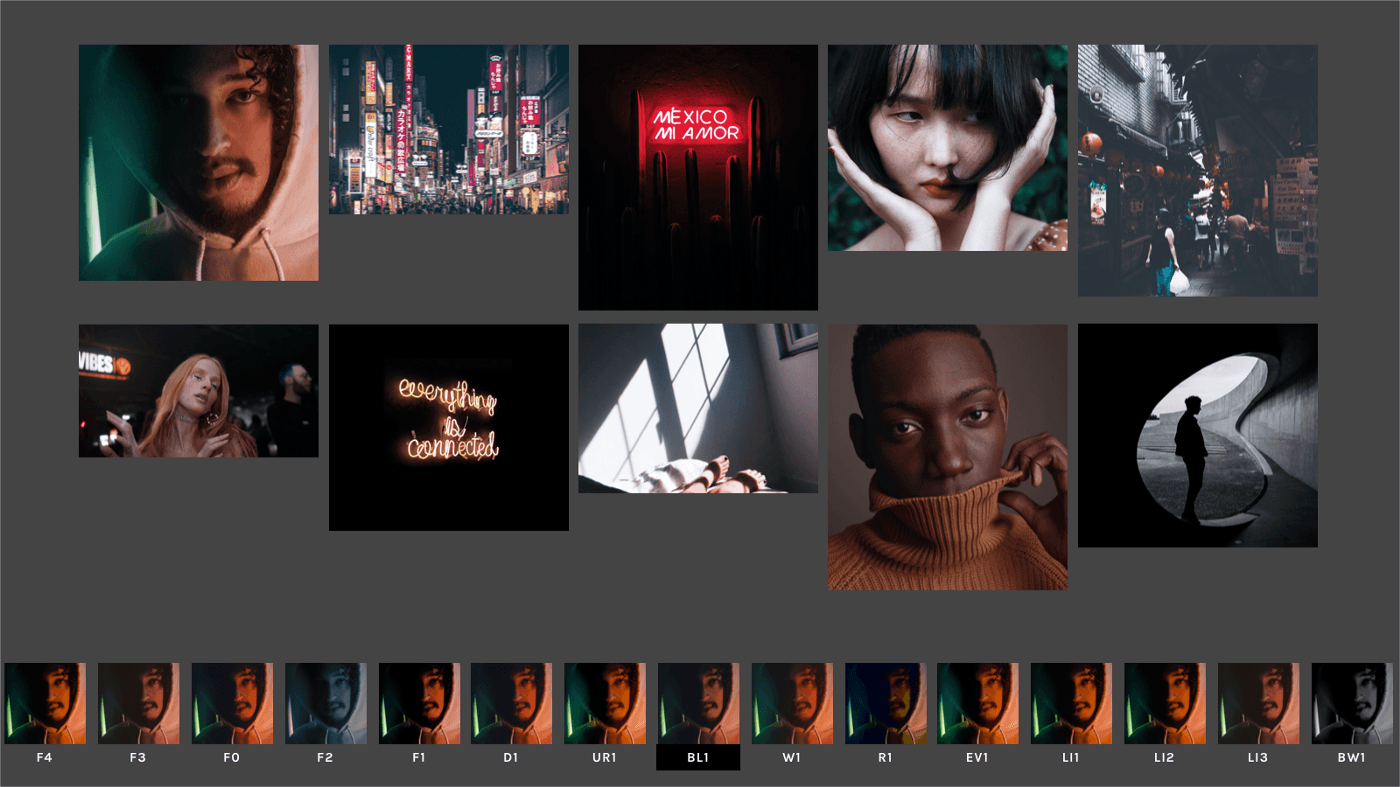Click the BW1 filter label text

[x=1351, y=758]
